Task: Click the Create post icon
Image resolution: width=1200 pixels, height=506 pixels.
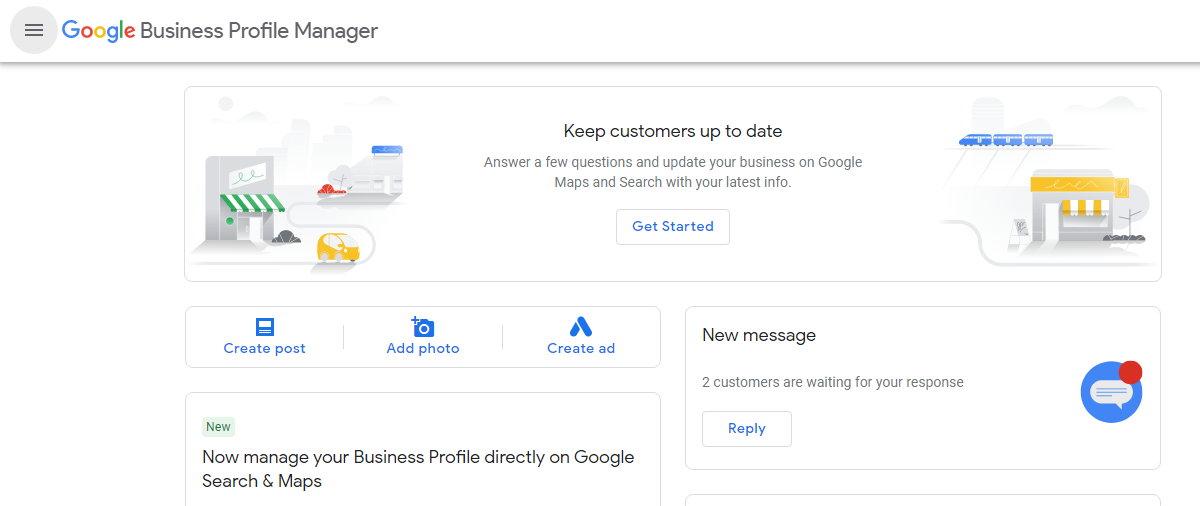Action: click(265, 327)
